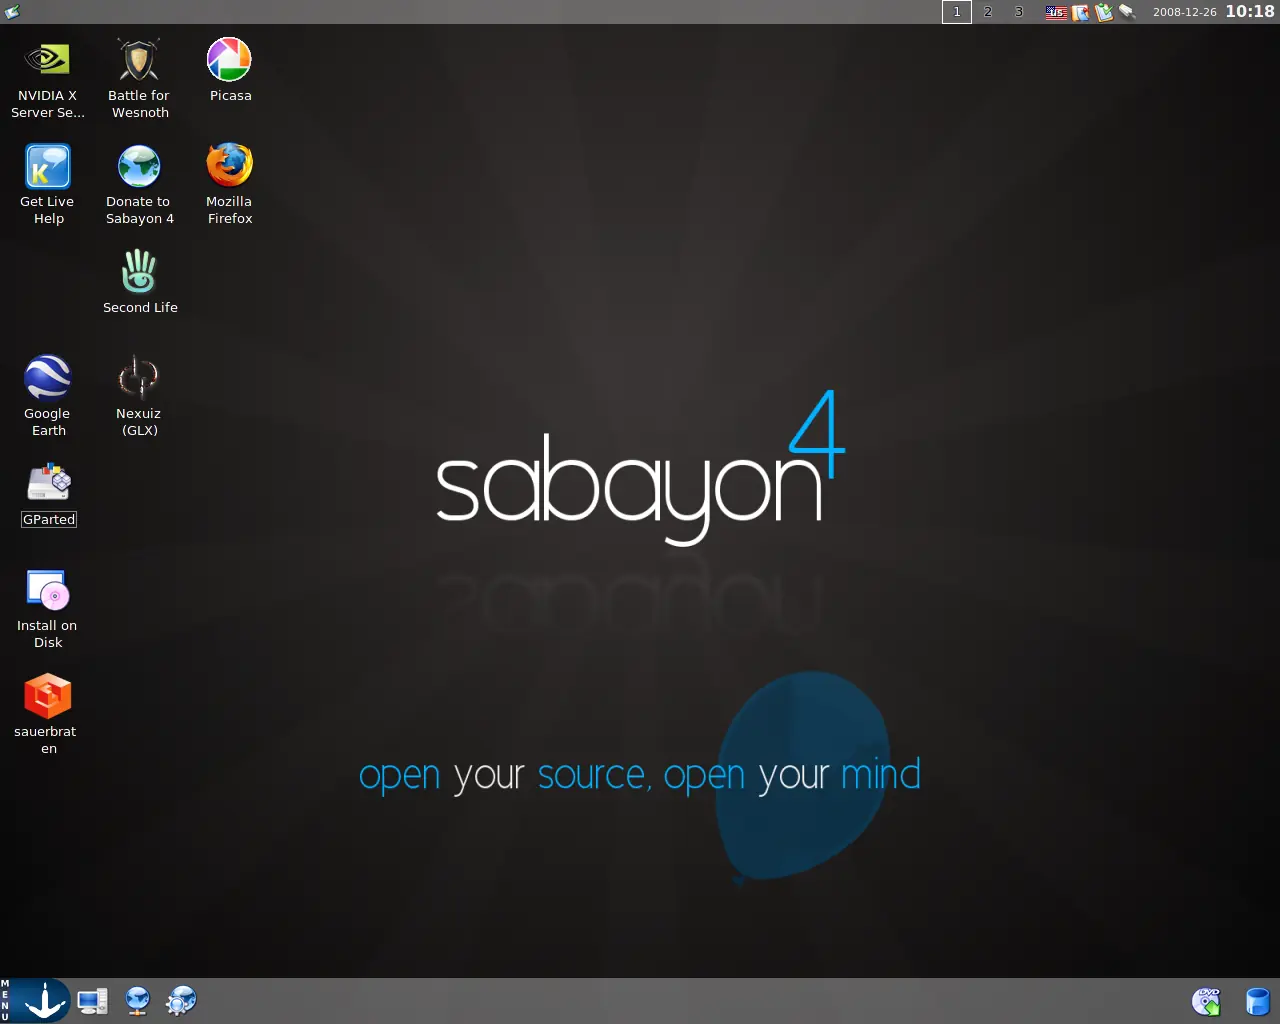
Task: Click the network plug icon in the system tray
Action: 1127,12
